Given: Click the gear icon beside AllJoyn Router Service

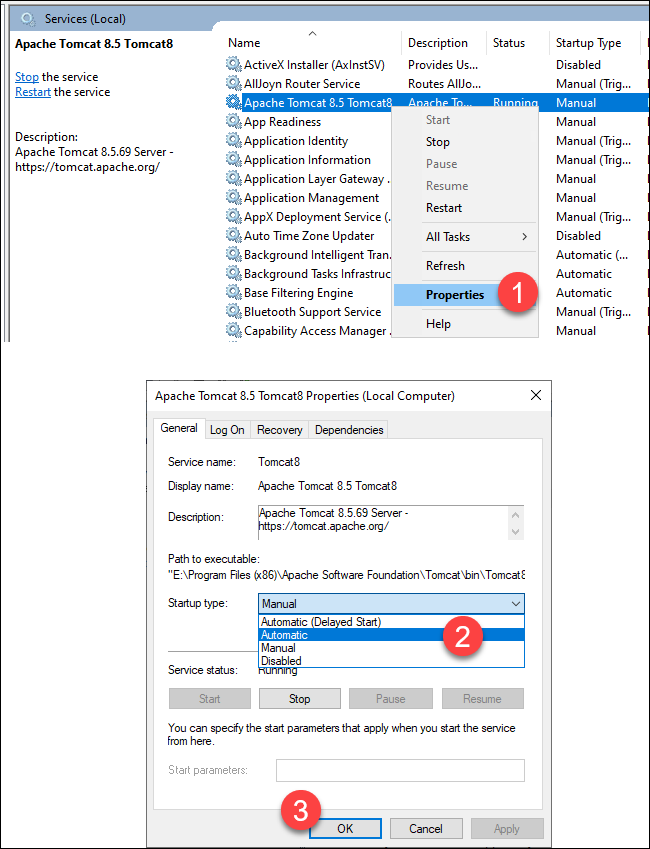Looking at the screenshot, I should pos(233,83).
